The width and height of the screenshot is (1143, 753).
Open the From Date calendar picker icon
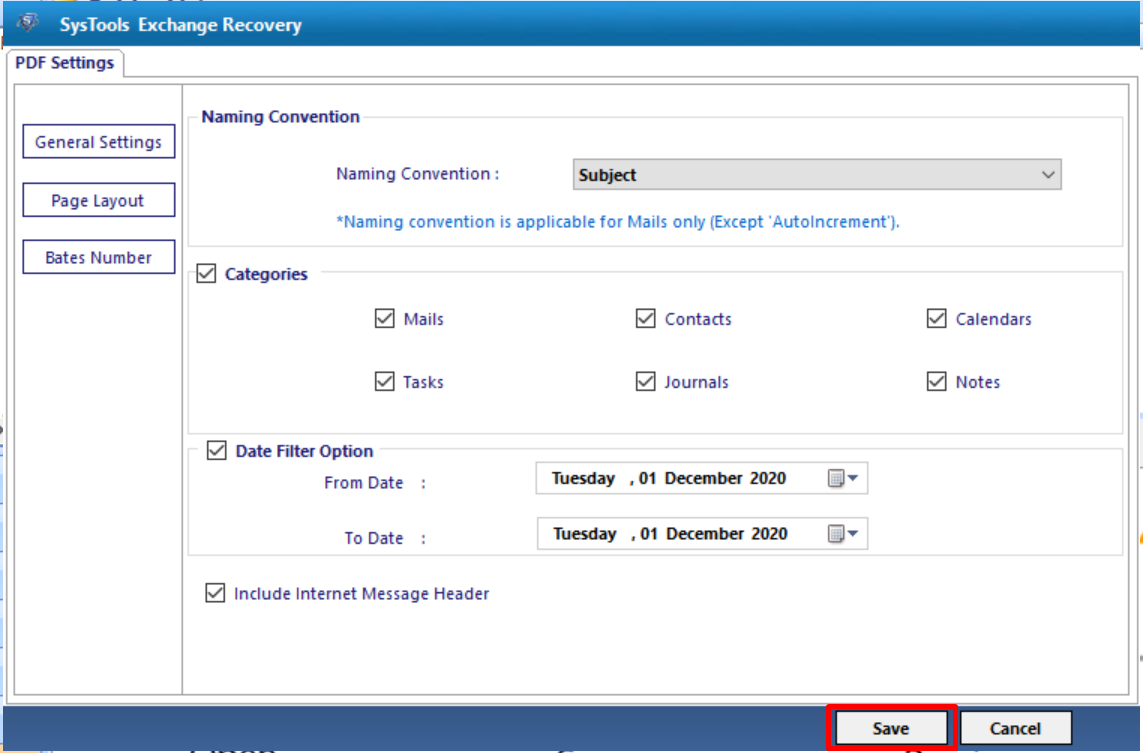[842, 479]
